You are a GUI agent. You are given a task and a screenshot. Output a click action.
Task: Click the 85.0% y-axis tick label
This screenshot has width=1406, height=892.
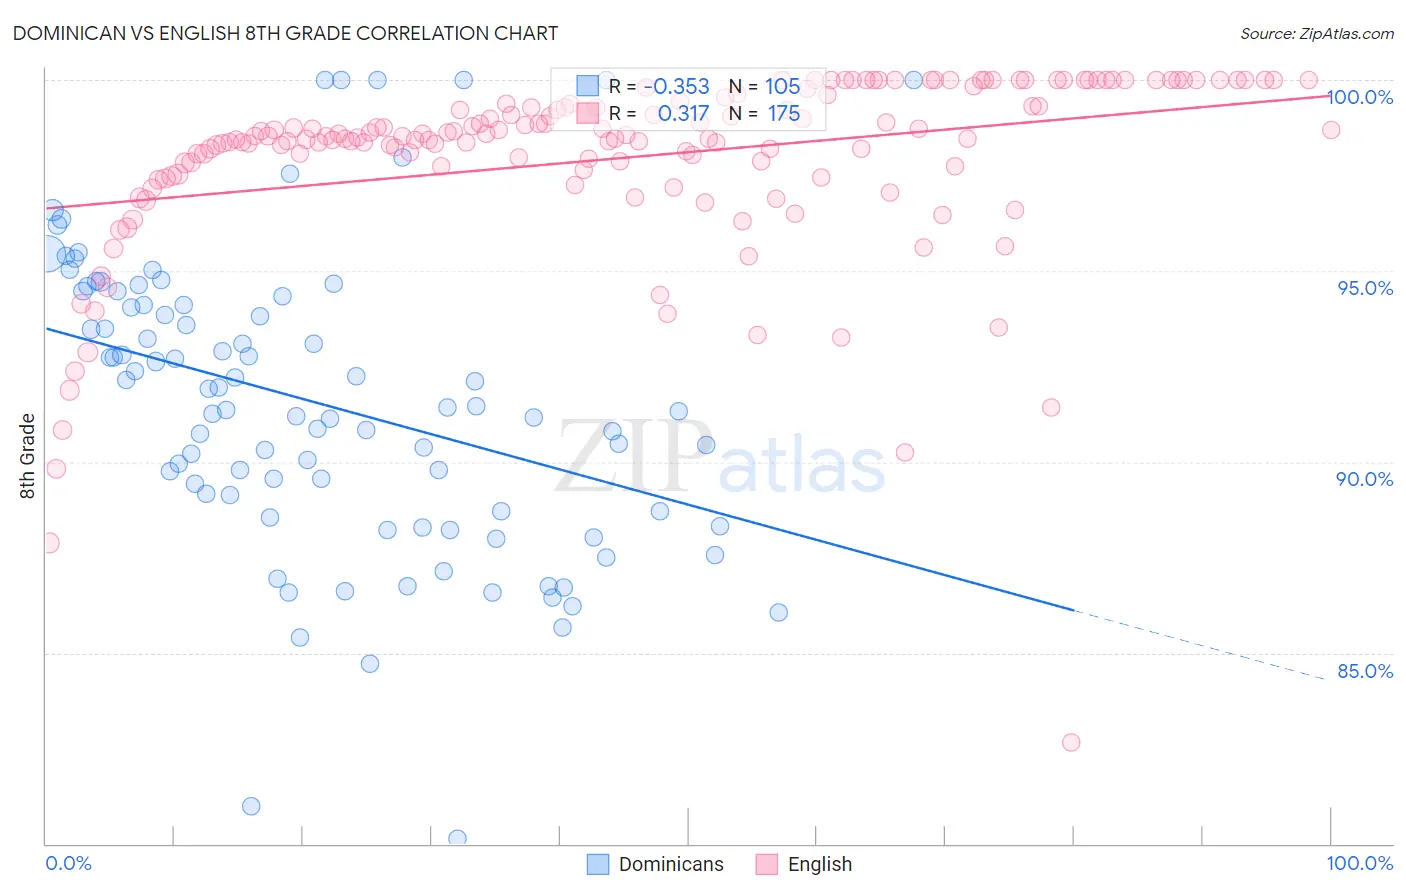(1365, 671)
